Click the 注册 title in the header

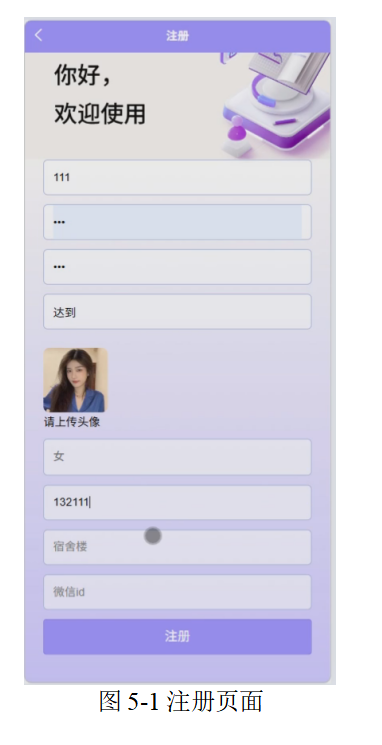[x=178, y=36]
